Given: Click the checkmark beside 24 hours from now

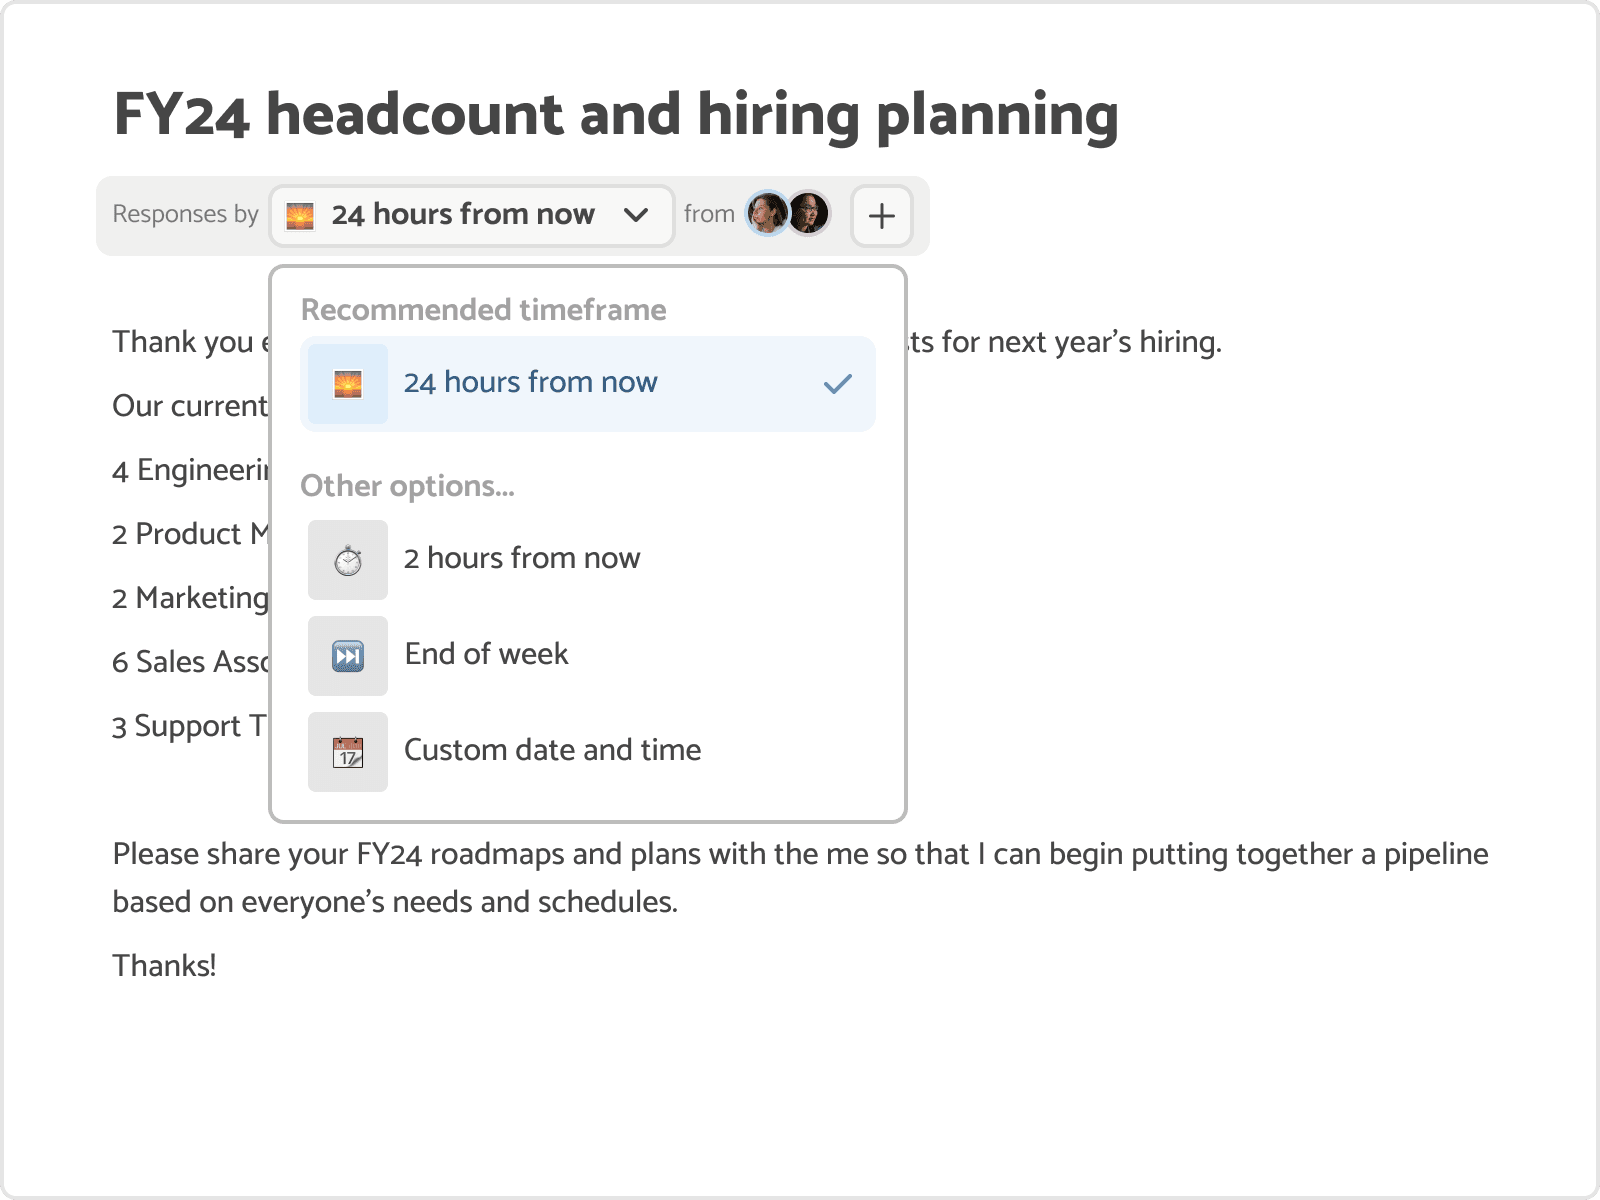Looking at the screenshot, I should (x=837, y=384).
